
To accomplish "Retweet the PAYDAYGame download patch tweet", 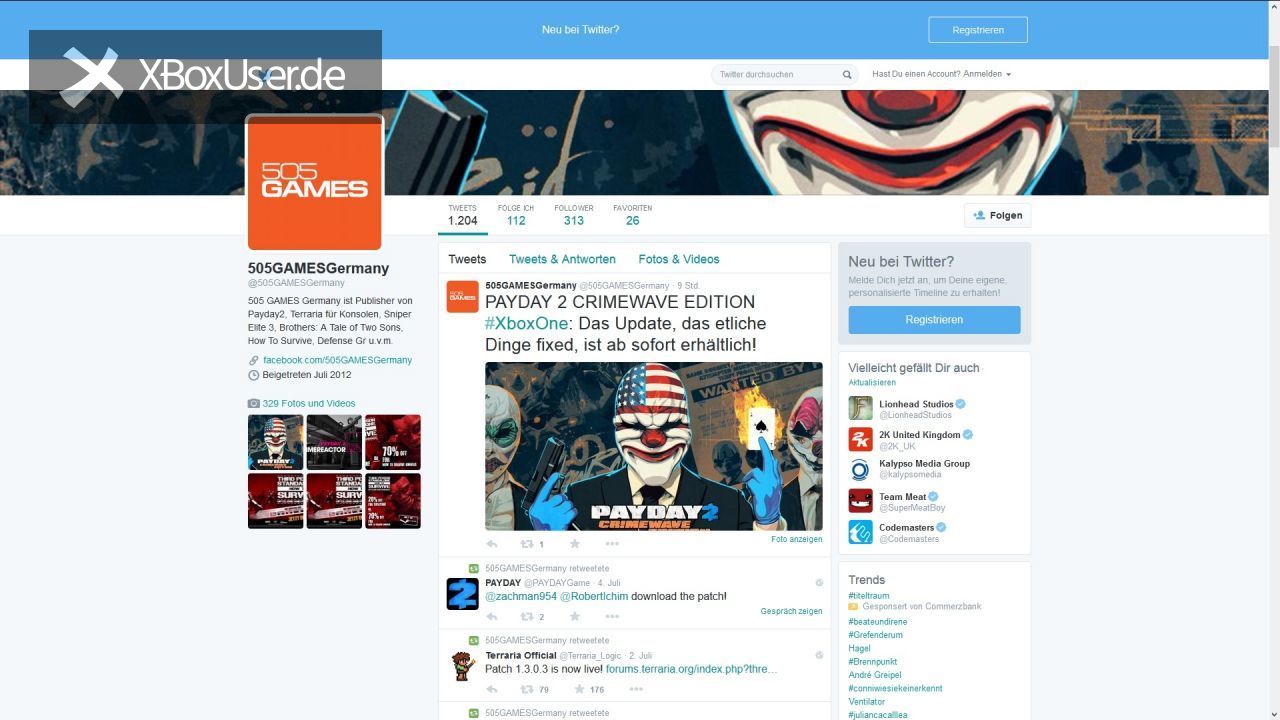I will (x=527, y=616).
